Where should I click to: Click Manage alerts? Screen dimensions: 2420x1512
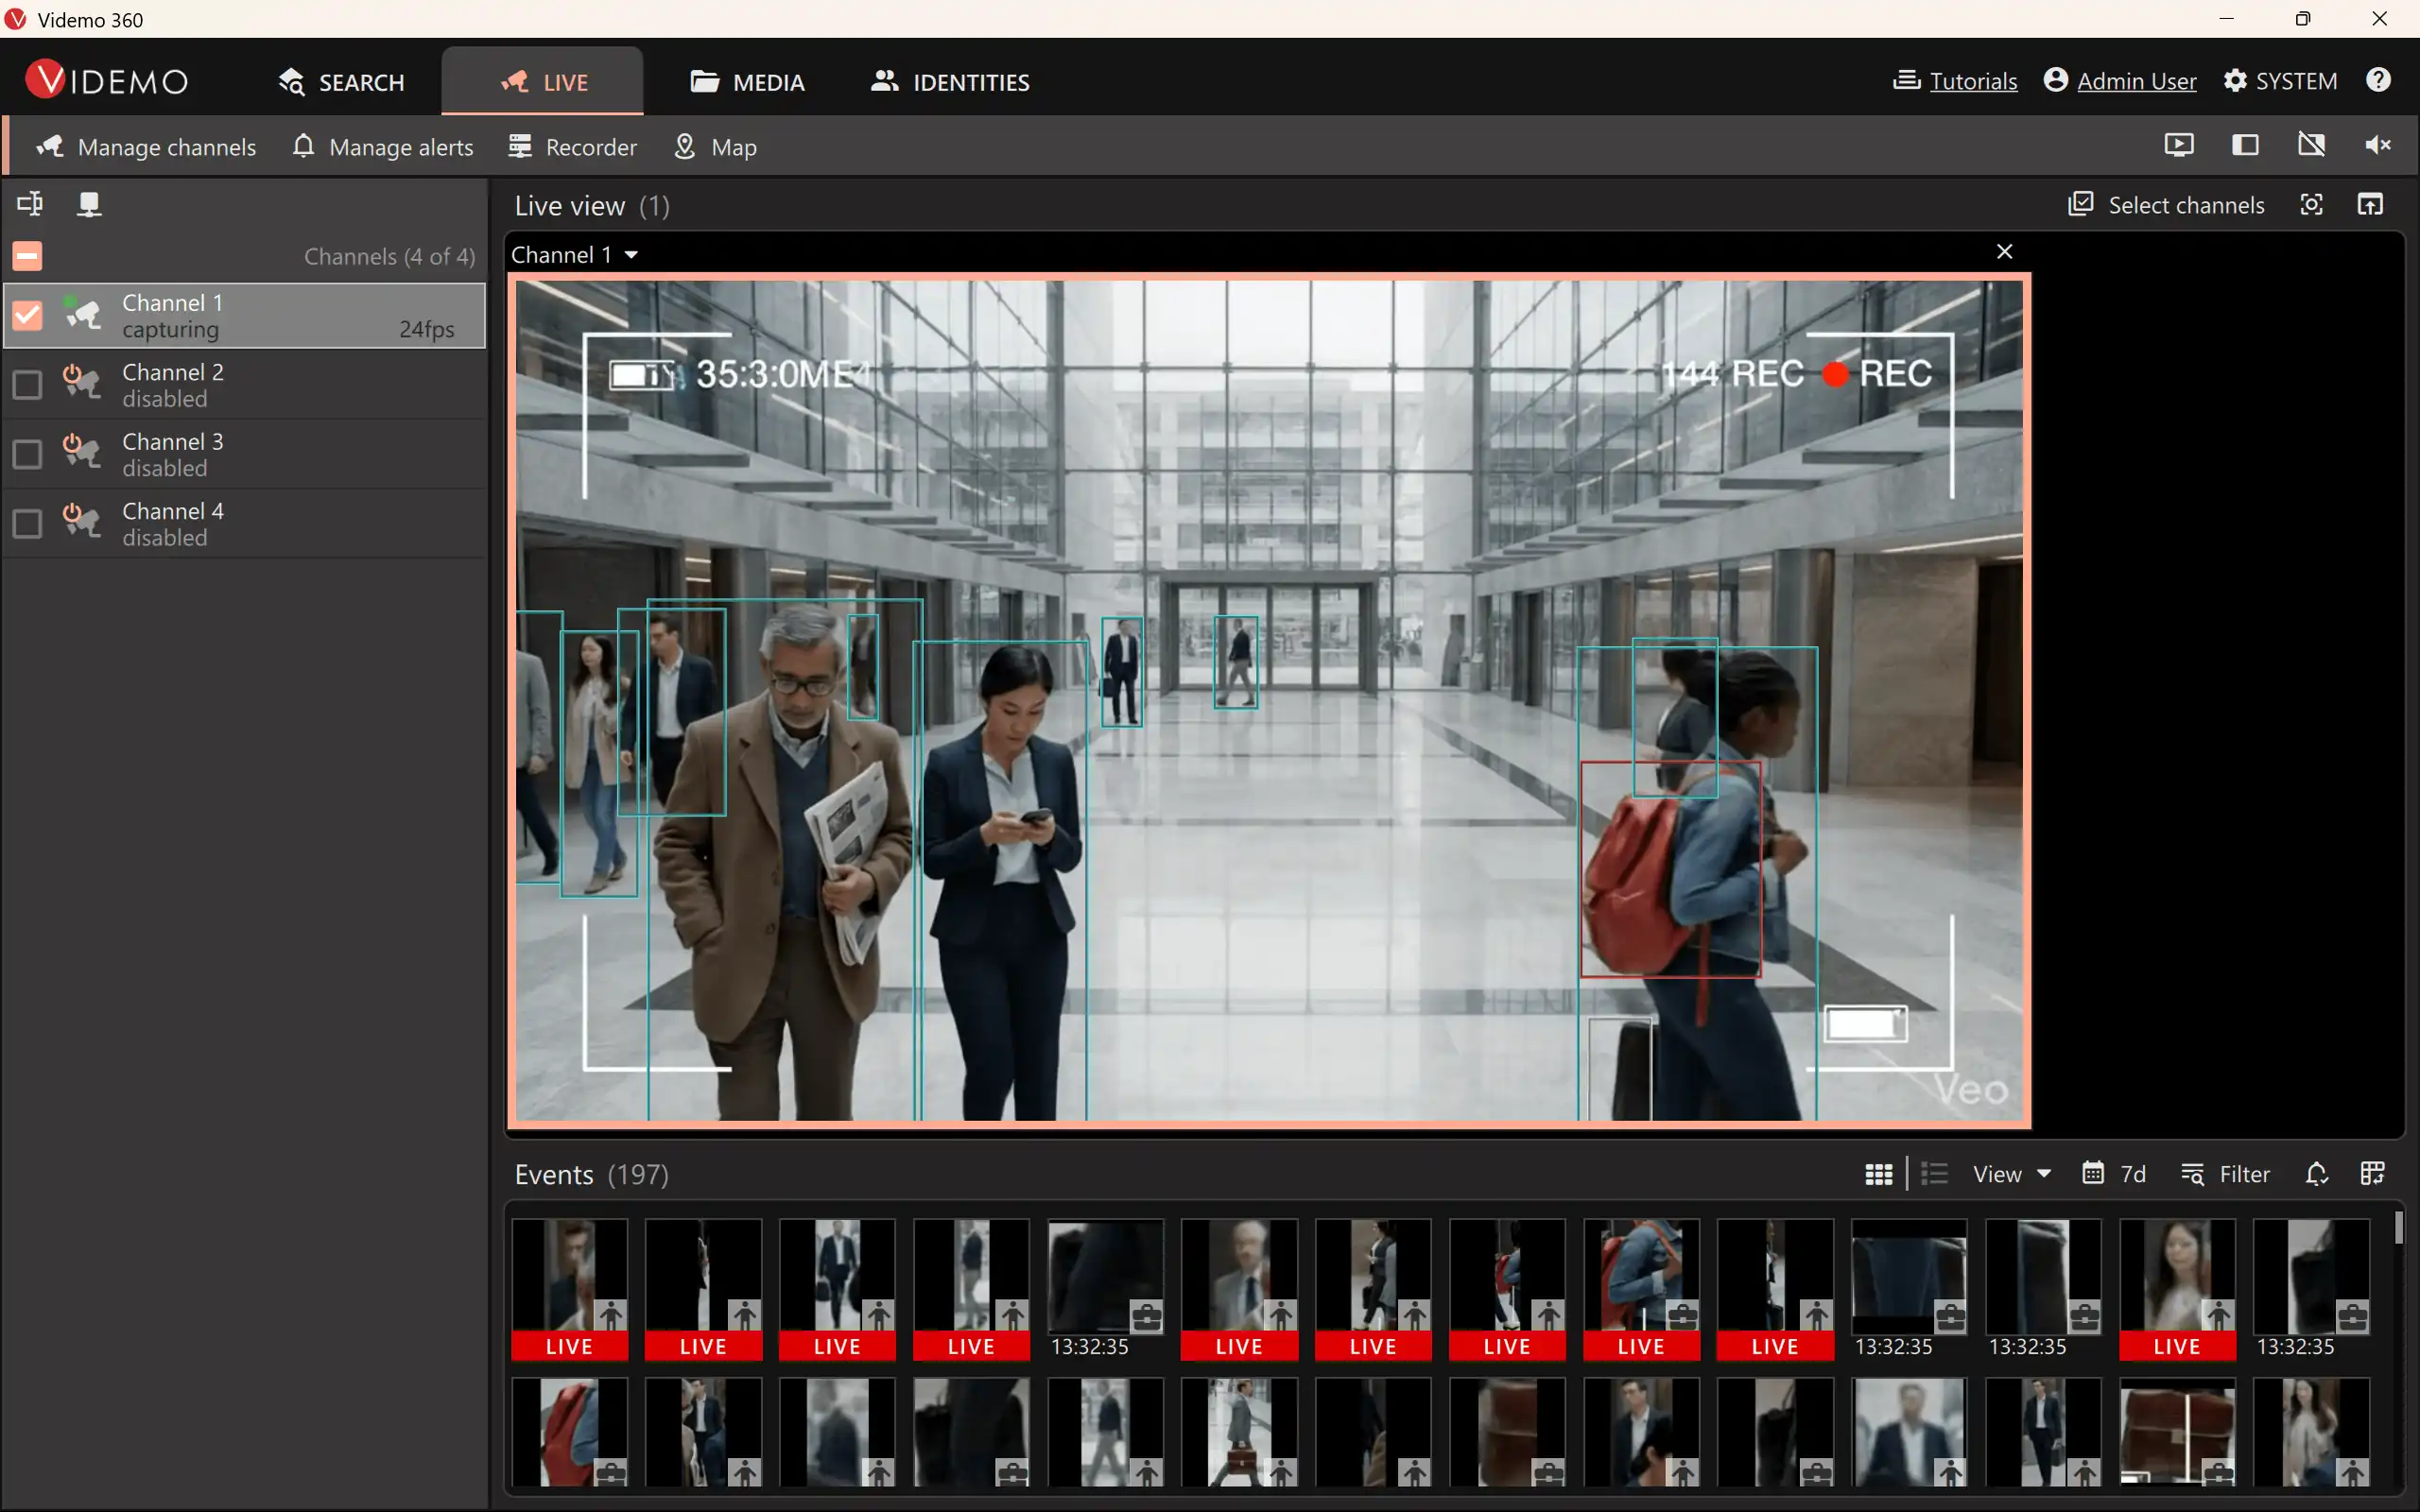[383, 147]
